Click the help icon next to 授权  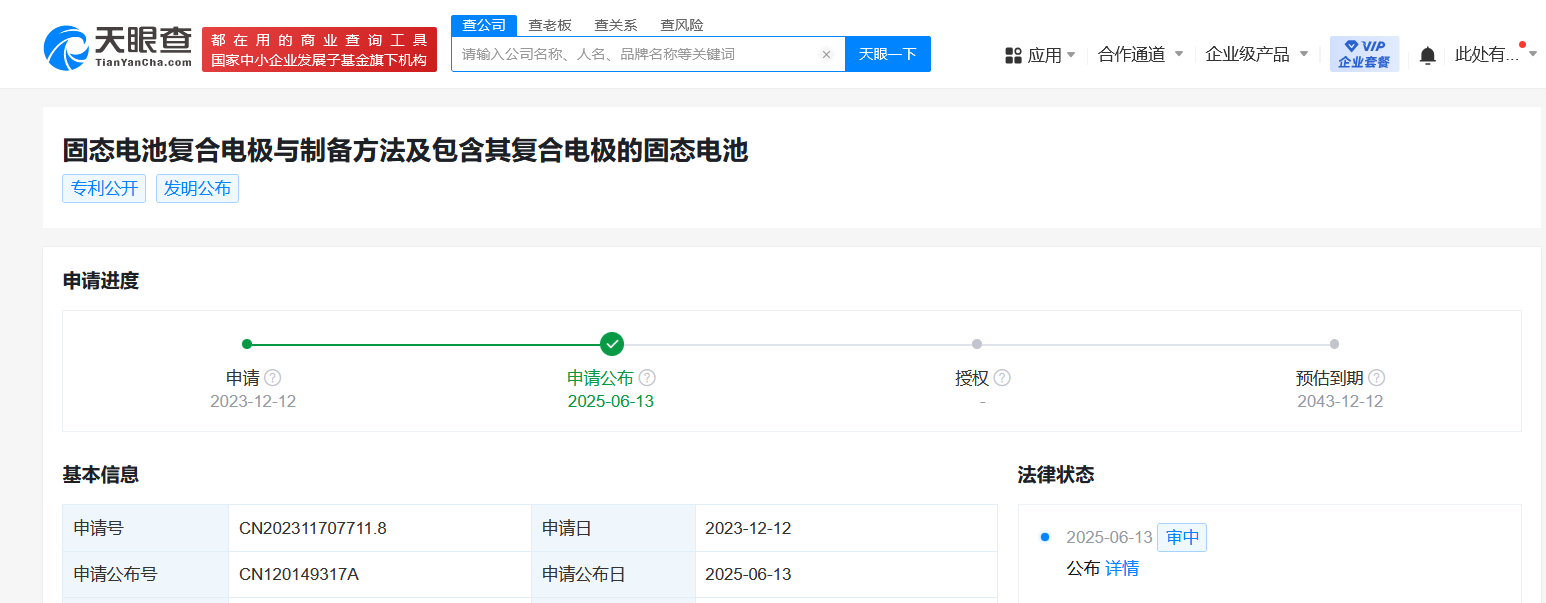(x=1002, y=378)
